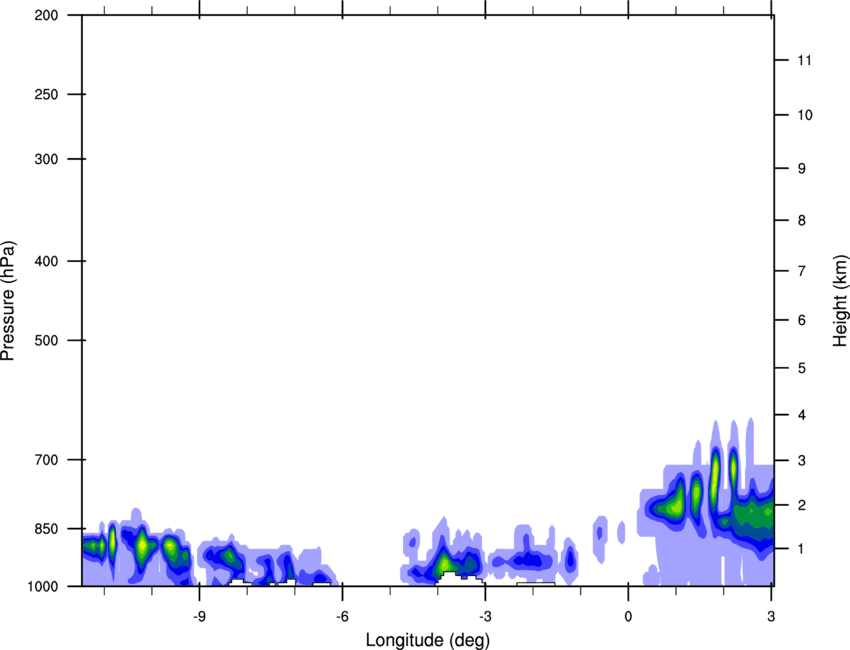Pick the 2 km height tick label

point(802,505)
